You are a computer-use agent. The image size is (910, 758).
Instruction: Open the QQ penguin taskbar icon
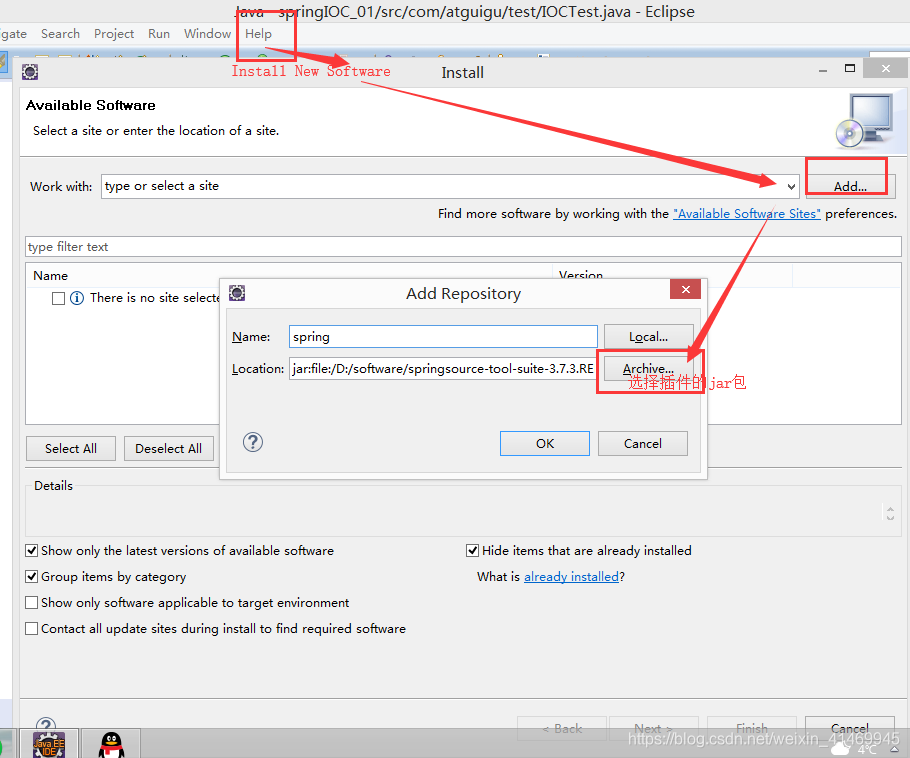pos(111,744)
